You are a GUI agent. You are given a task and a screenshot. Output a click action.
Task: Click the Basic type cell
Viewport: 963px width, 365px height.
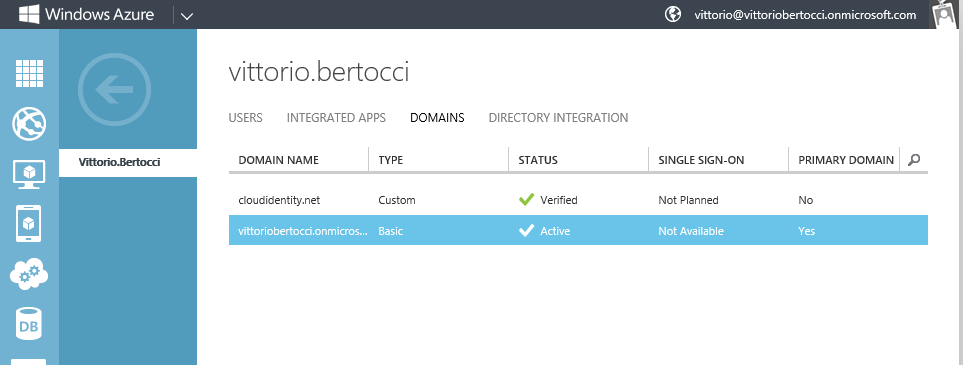click(391, 232)
